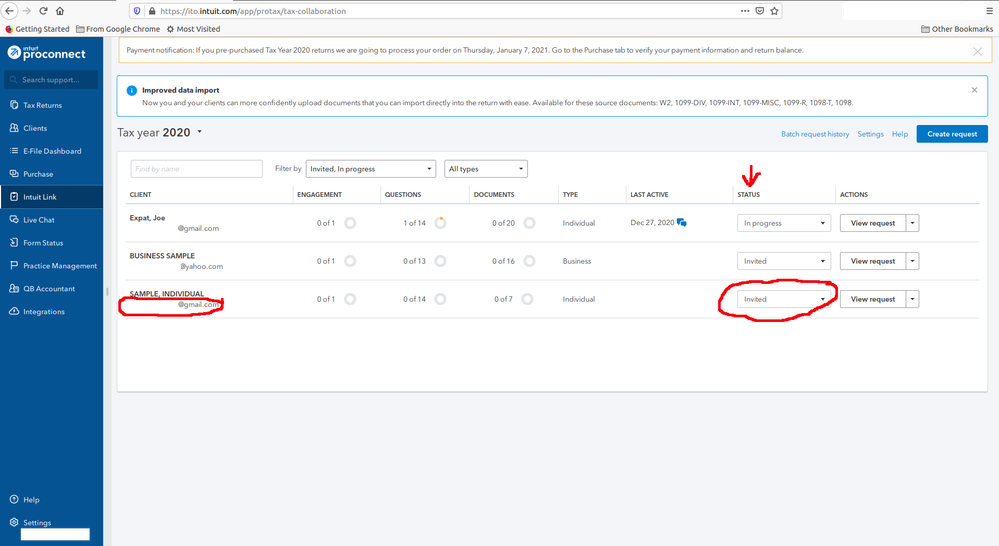The width and height of the screenshot is (999, 546).
Task: Click the QB Accountant sidebar icon
Action: pyautogui.click(x=14, y=289)
